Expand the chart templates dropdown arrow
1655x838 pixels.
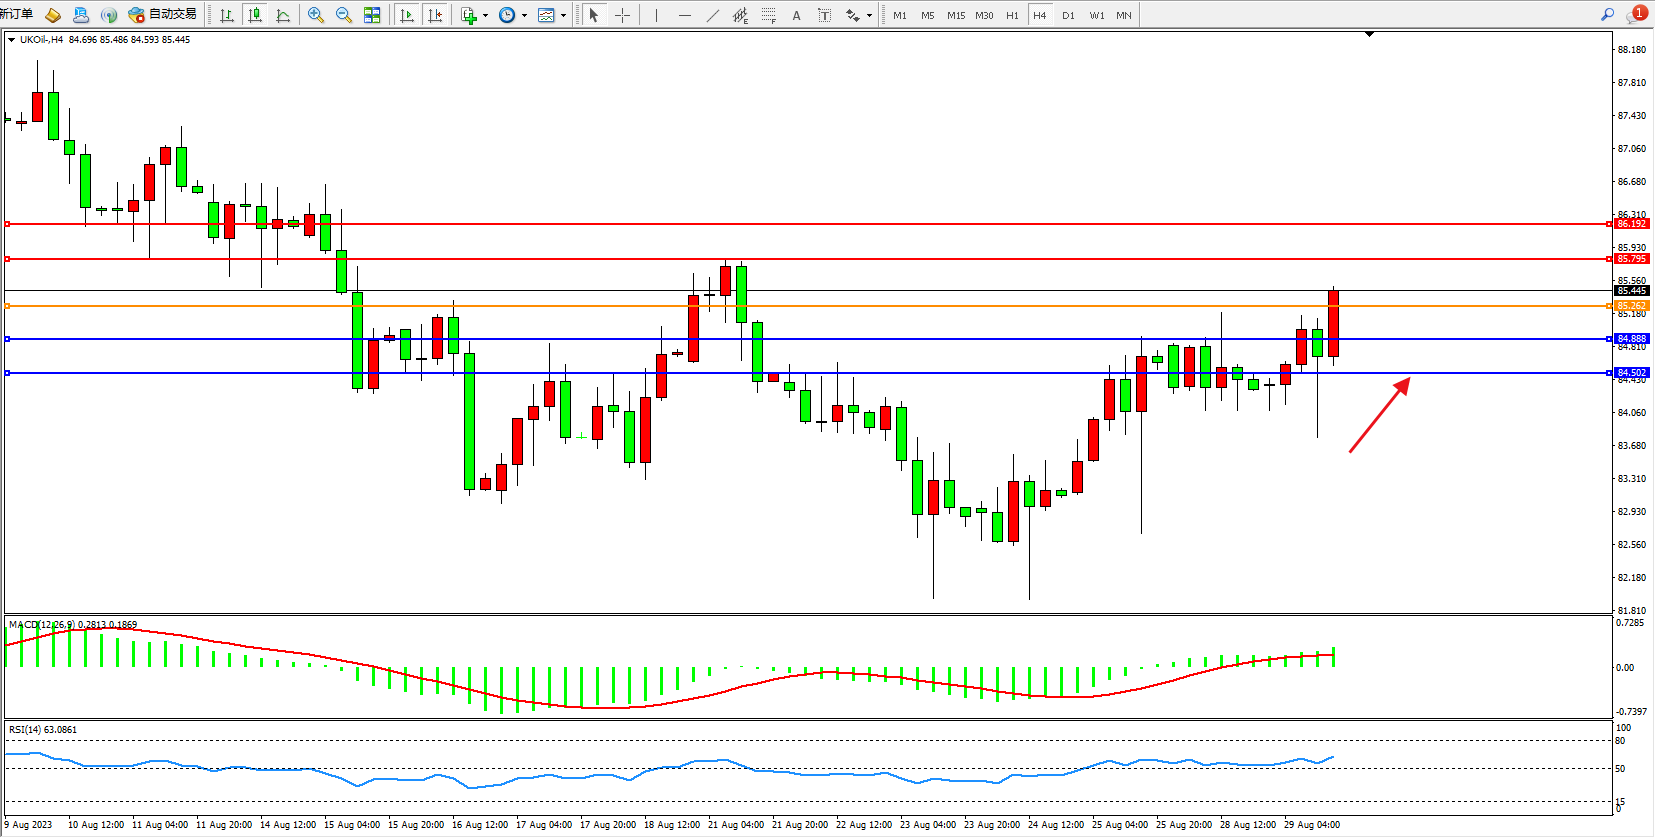click(563, 16)
